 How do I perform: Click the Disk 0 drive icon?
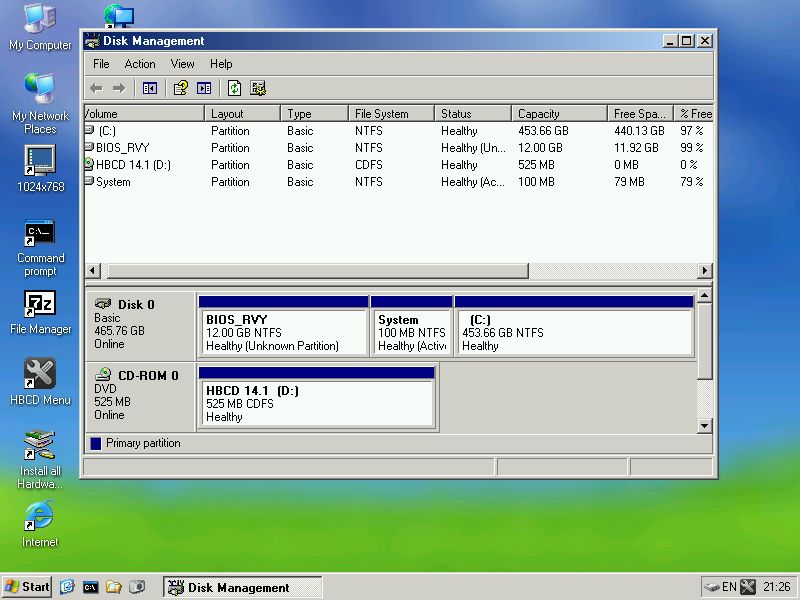(x=103, y=304)
